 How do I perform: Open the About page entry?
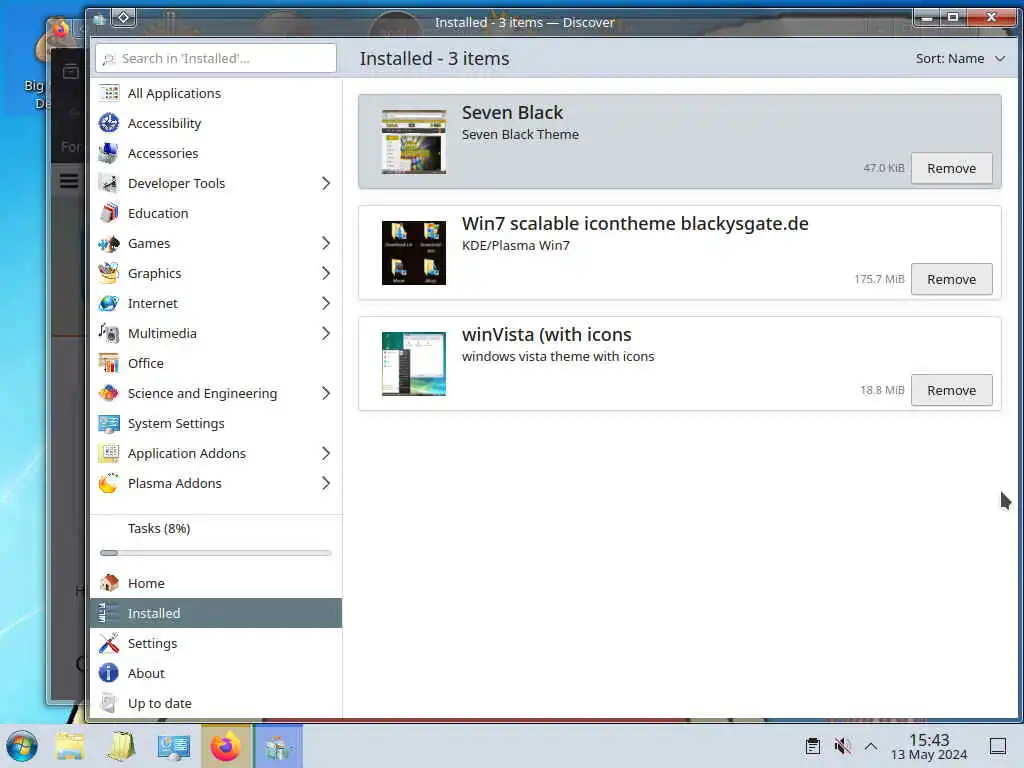[x=216, y=673]
